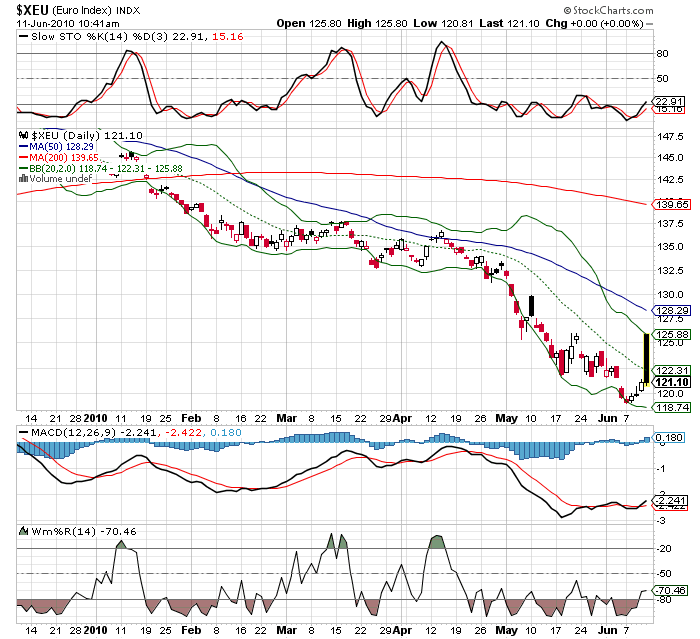This screenshot has width=700, height=639.
Task: Click the MA(50) 128.29 legend entry
Action: [x=62, y=146]
